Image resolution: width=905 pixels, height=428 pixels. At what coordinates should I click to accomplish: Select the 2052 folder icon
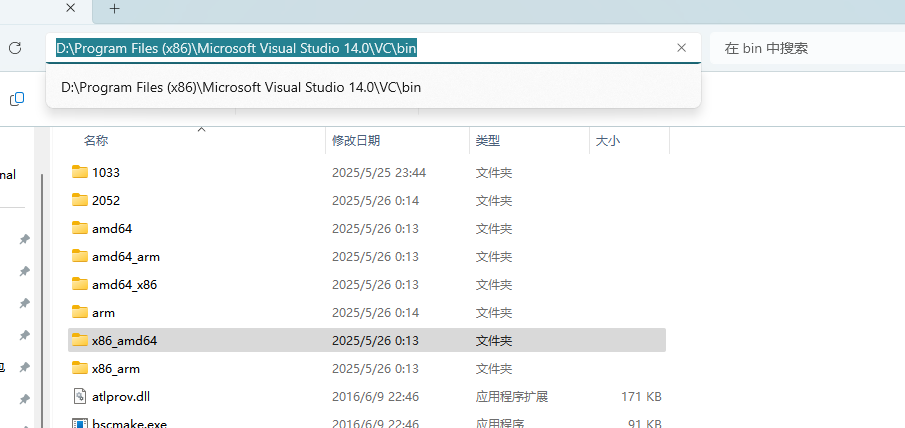(80, 200)
